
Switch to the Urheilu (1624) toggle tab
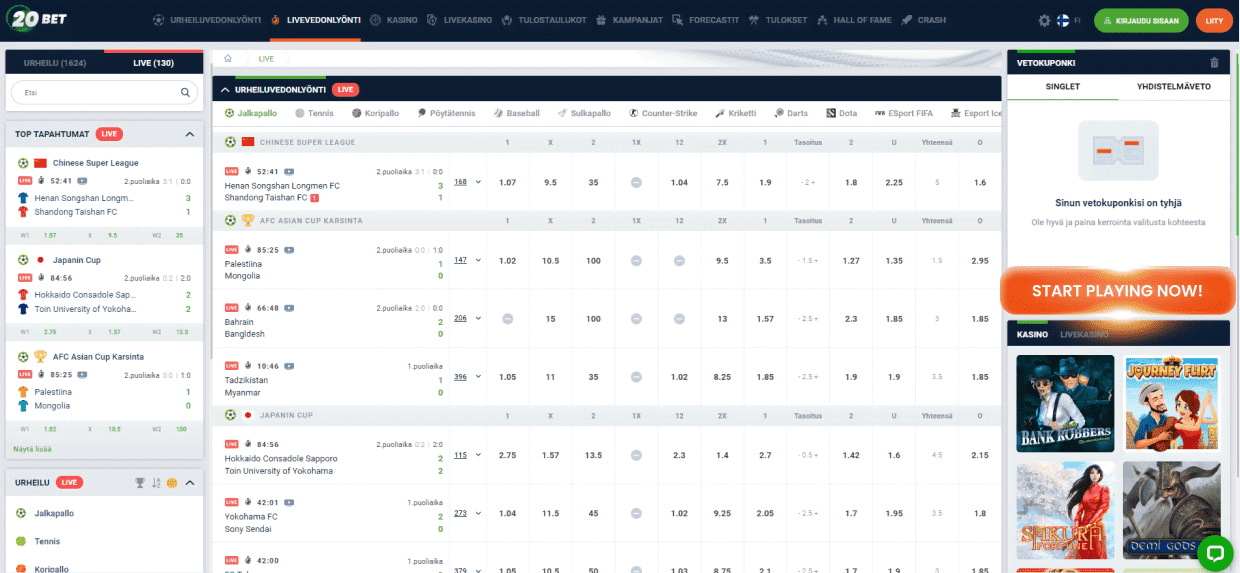tap(55, 63)
